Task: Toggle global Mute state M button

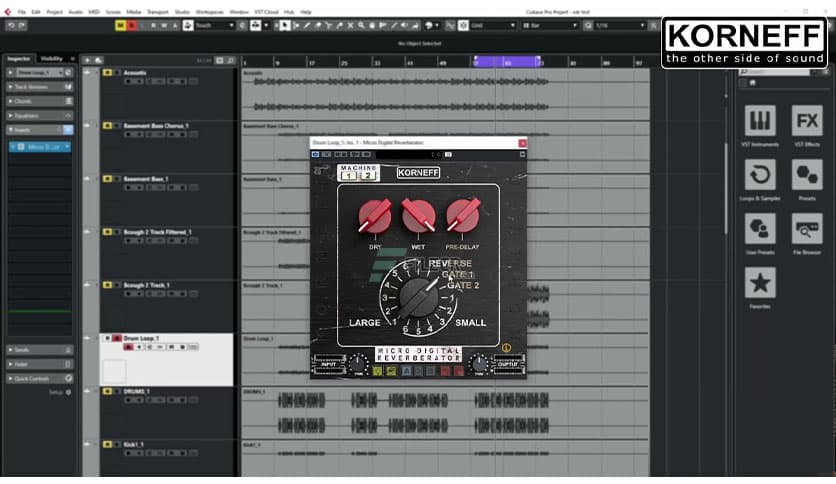Action: click(120, 25)
